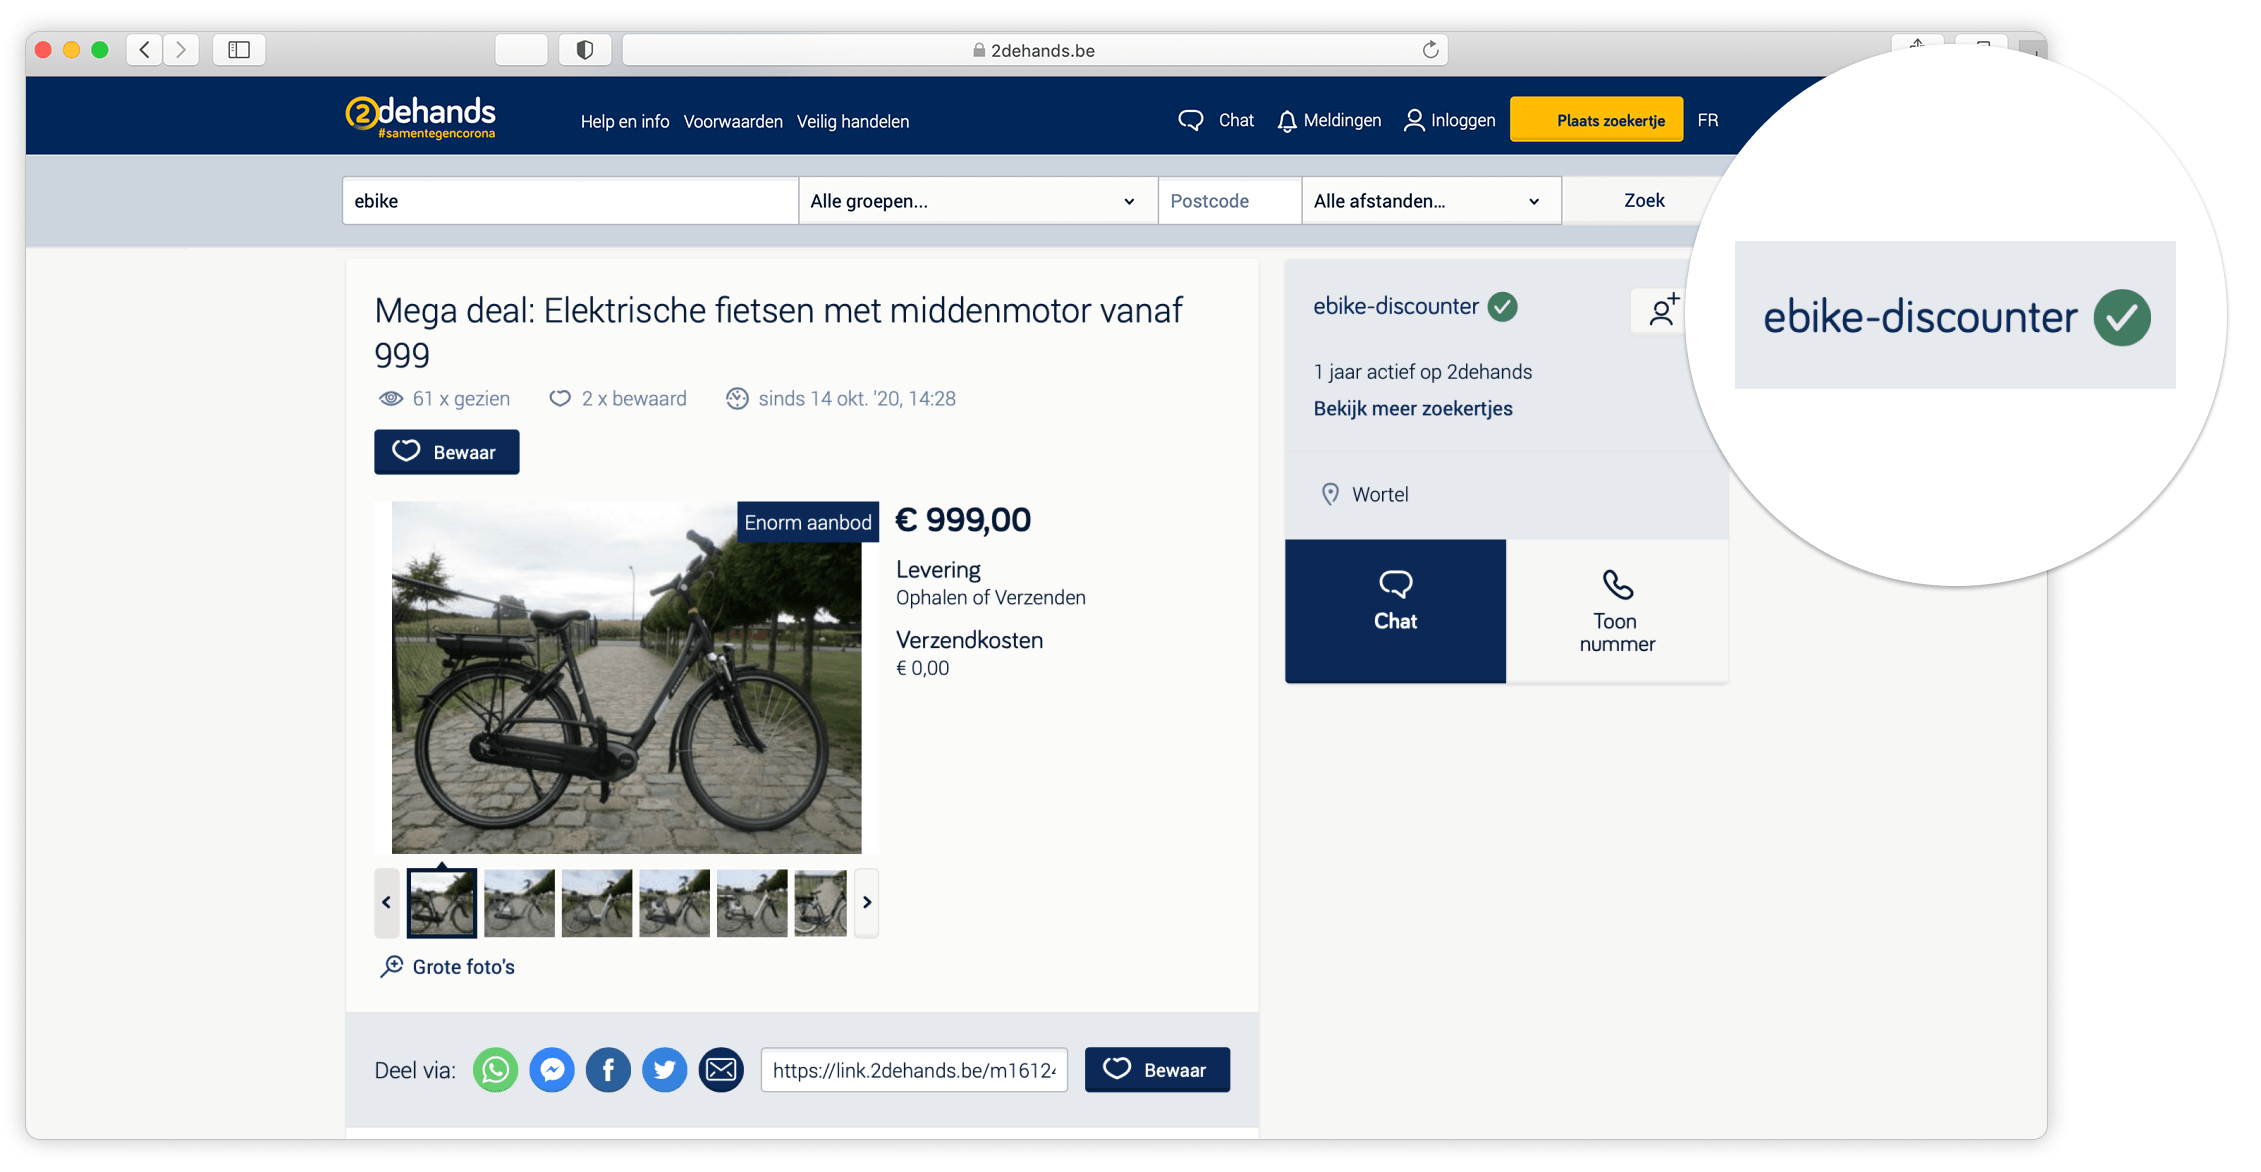Show previous thumbnails with left arrow
Image resolution: width=2261 pixels, height=1172 pixels.
point(387,903)
